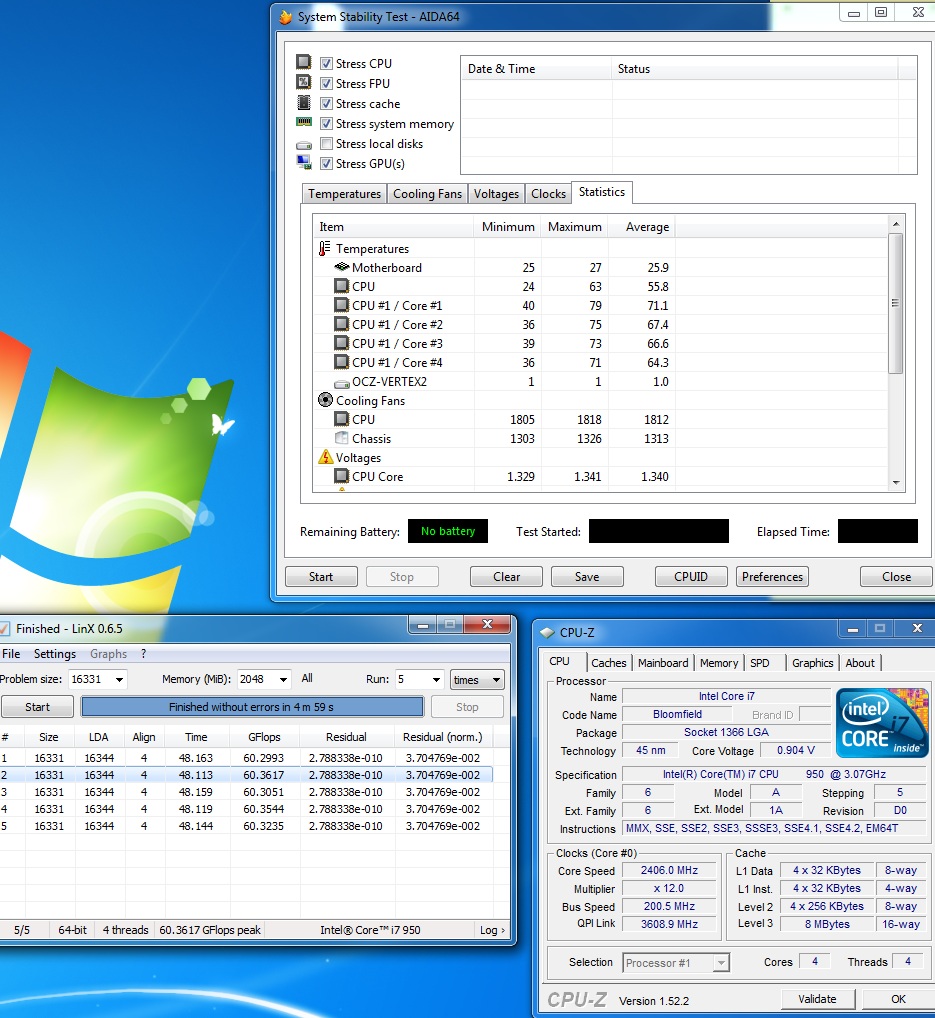The image size is (935, 1018).
Task: Open the Settings menu in LinX
Action: click(x=55, y=654)
